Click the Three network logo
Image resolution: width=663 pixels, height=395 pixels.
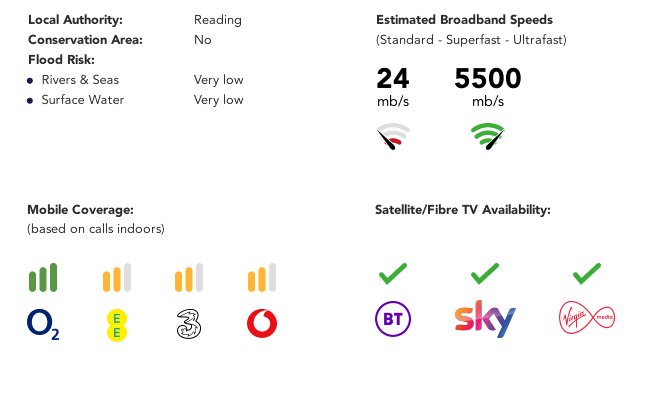click(189, 324)
